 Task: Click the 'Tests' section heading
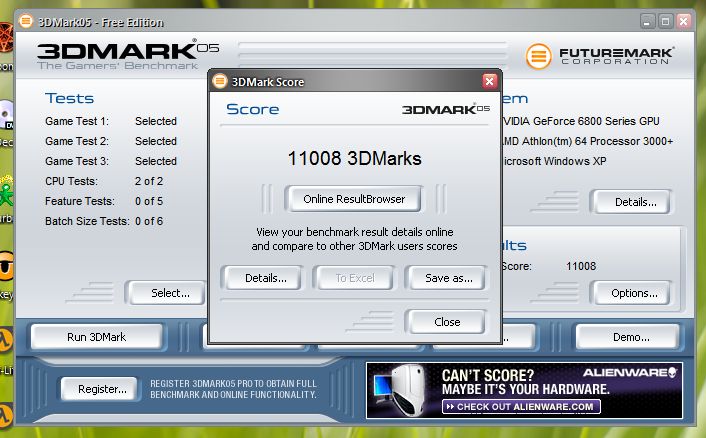coord(69,98)
